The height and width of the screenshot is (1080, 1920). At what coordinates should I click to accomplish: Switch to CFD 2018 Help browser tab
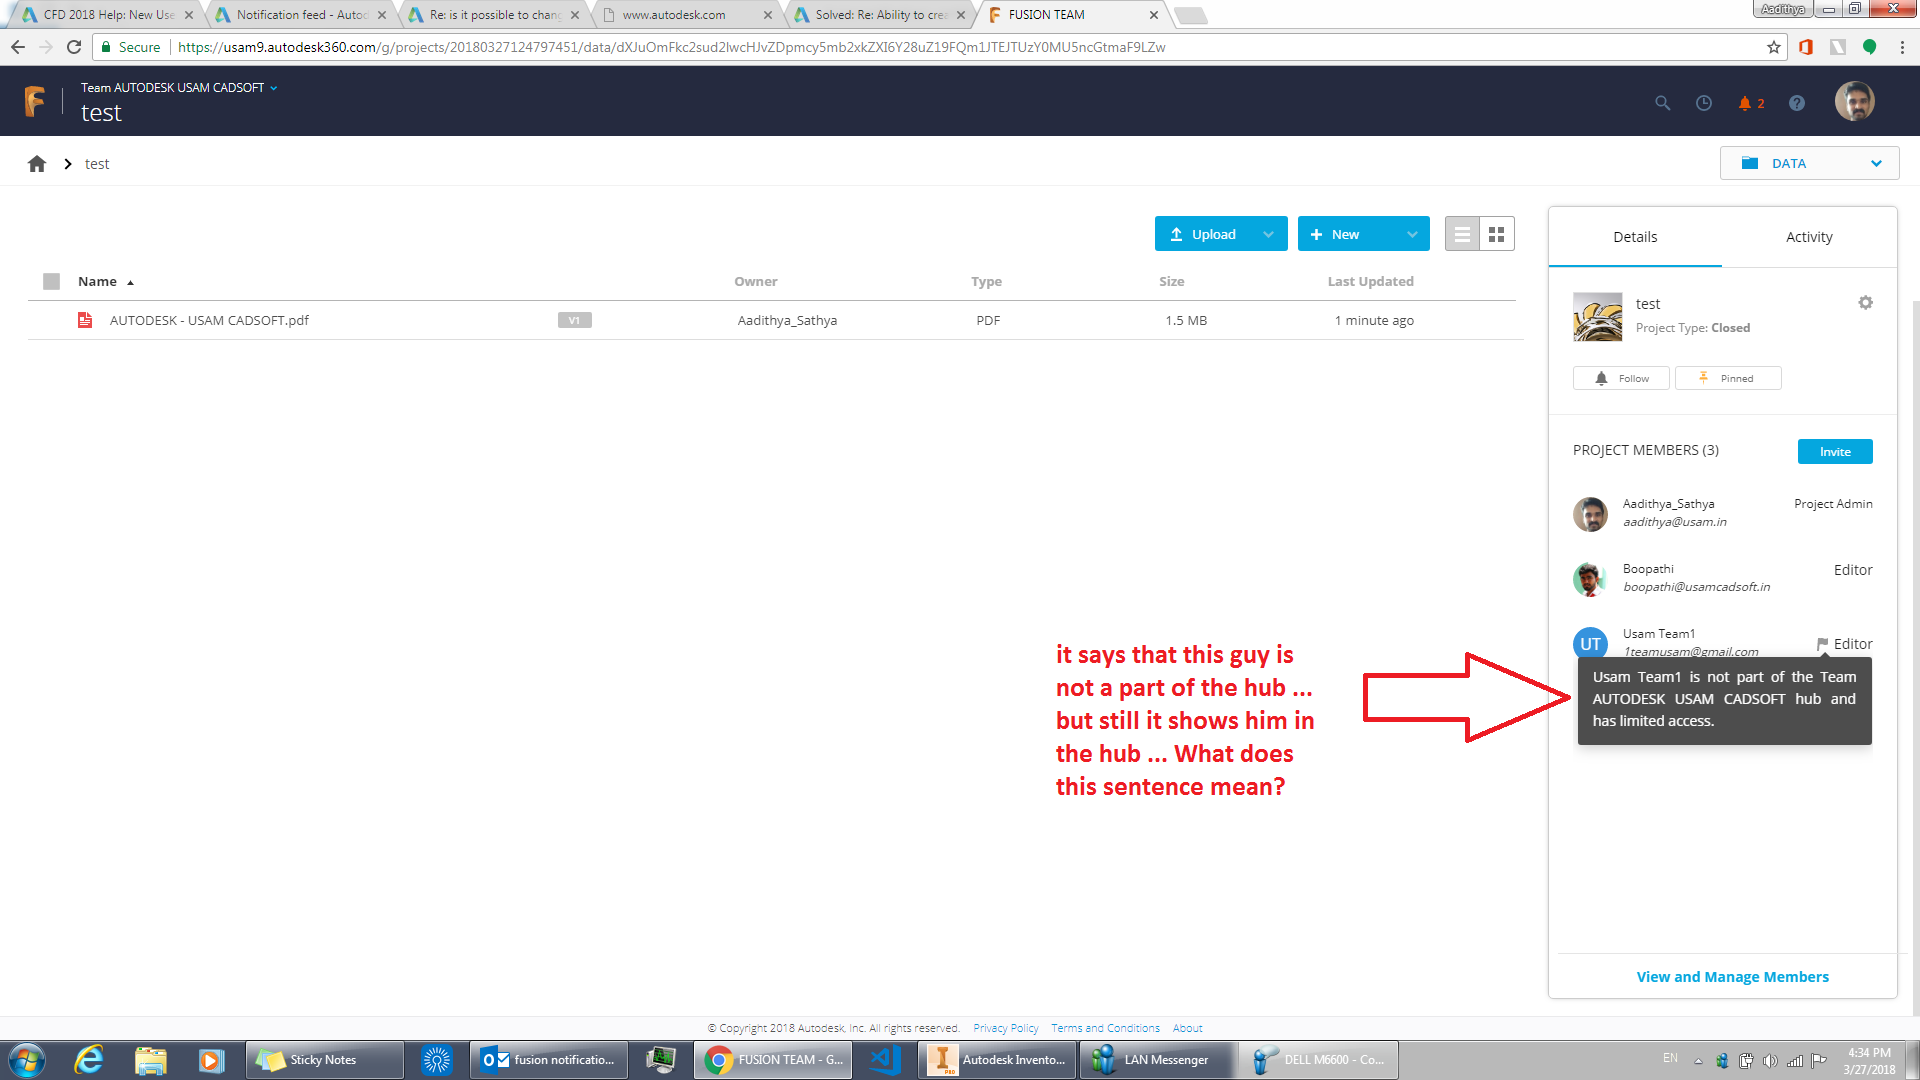(107, 15)
